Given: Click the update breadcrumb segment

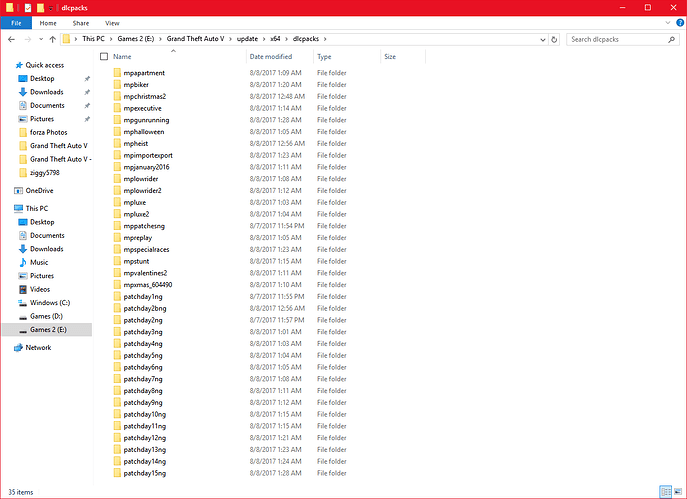Looking at the screenshot, I should pos(247,39).
